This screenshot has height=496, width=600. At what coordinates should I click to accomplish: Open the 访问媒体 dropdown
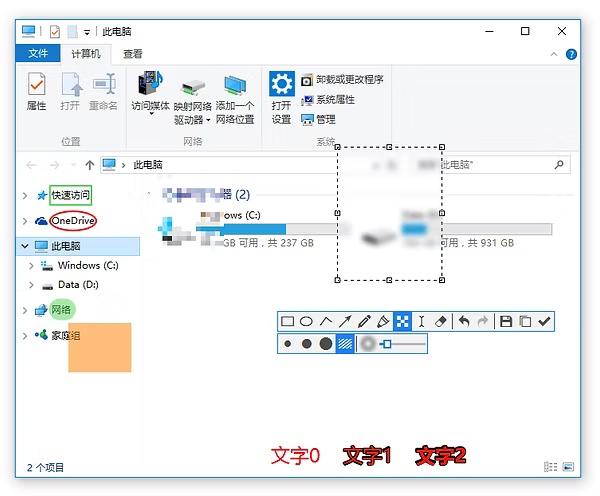pyautogui.click(x=151, y=113)
